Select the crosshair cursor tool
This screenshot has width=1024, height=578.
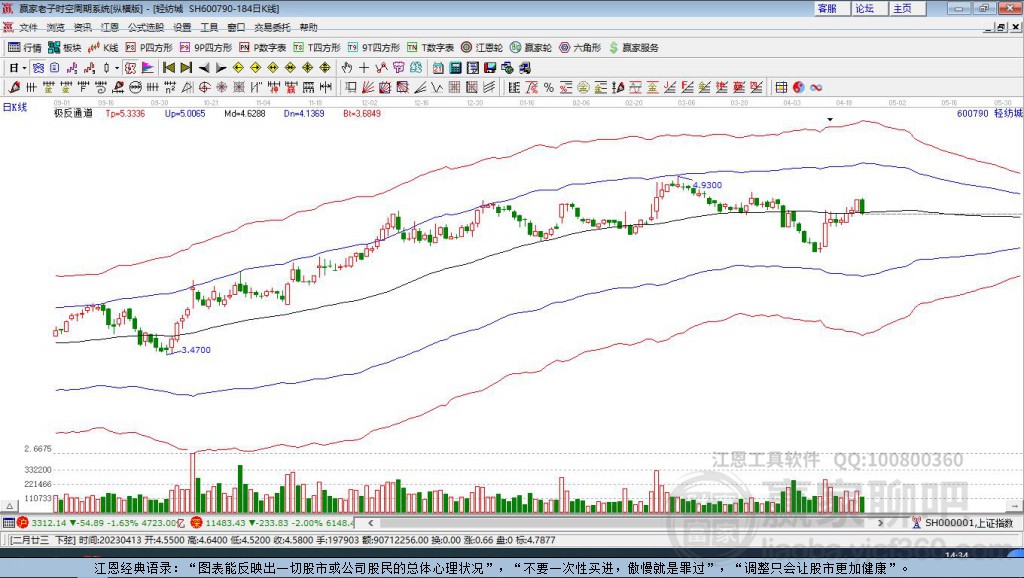(x=364, y=68)
